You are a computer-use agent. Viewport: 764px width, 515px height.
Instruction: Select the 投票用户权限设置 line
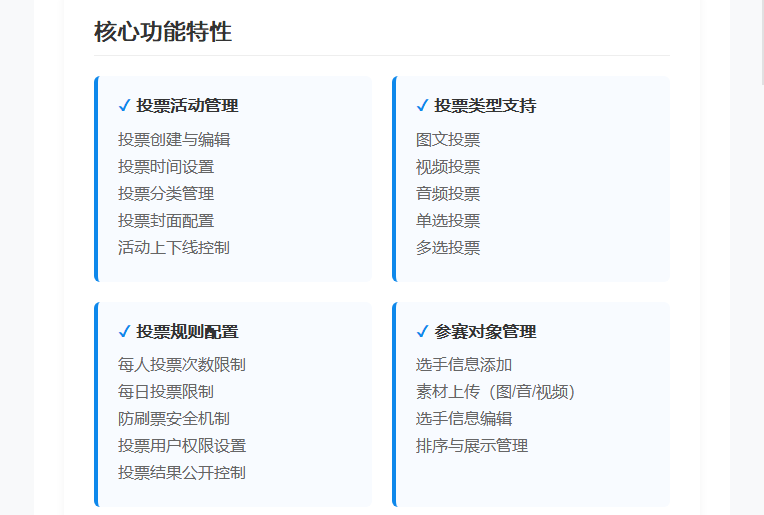[x=182, y=445]
